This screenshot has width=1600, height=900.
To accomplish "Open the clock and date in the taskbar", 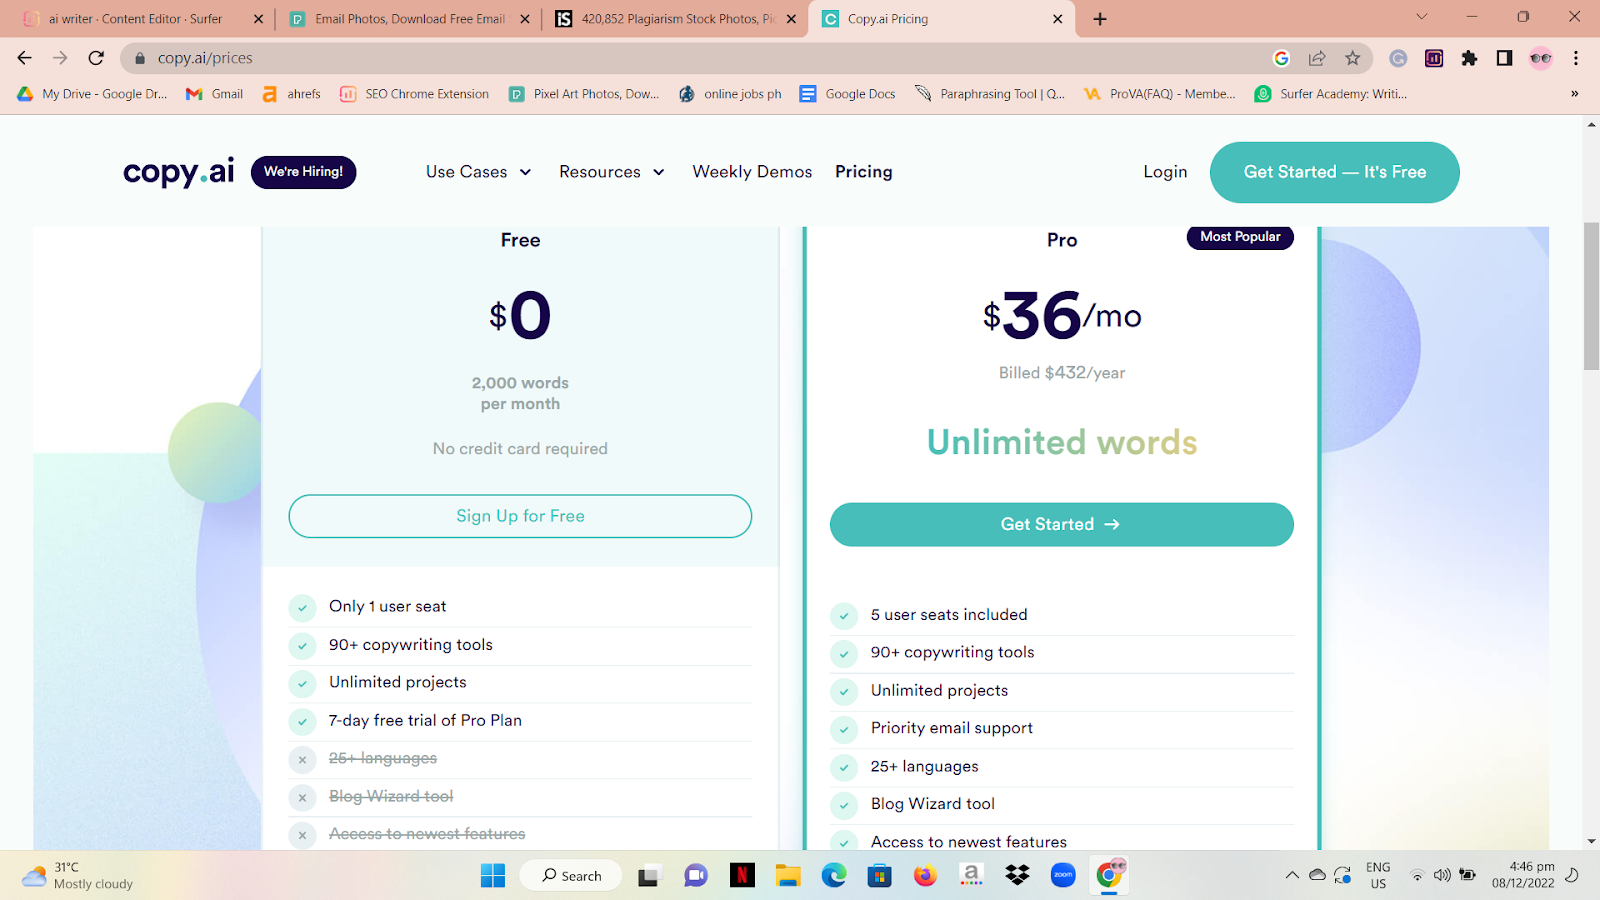I will click(x=1523, y=875).
